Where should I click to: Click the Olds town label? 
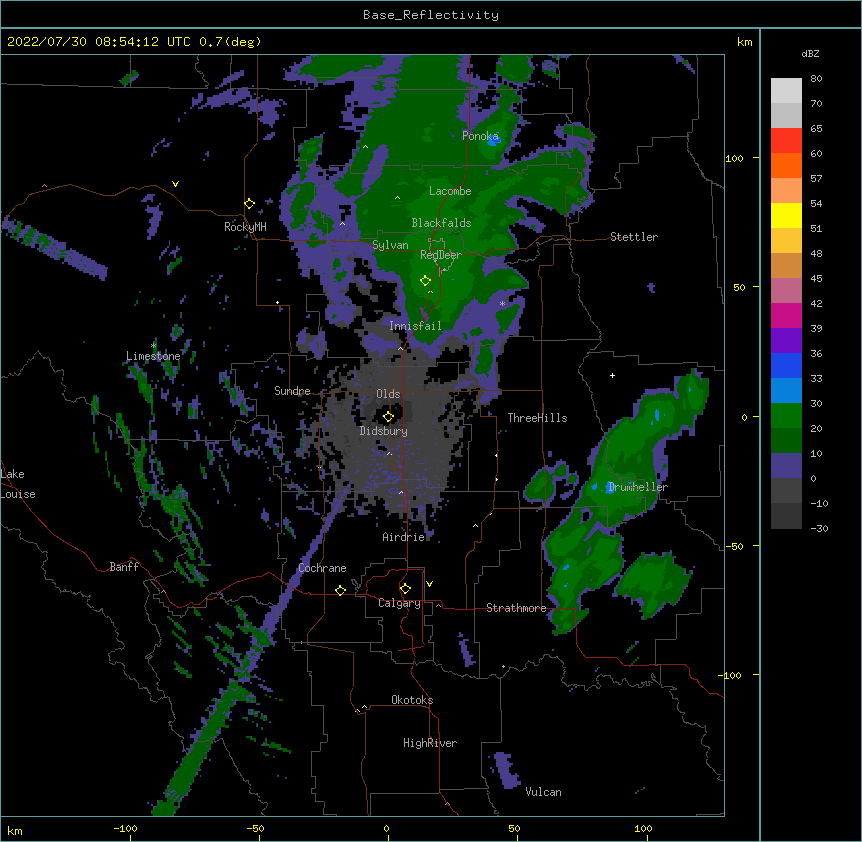click(388, 394)
